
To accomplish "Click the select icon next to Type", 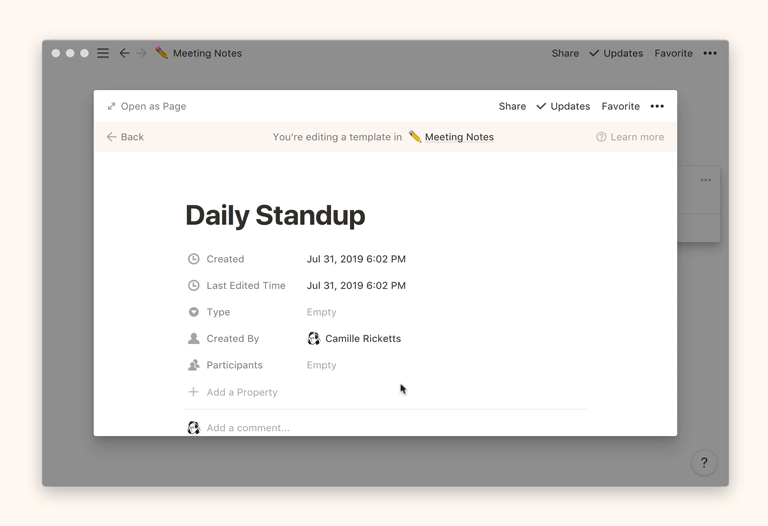I will (194, 311).
